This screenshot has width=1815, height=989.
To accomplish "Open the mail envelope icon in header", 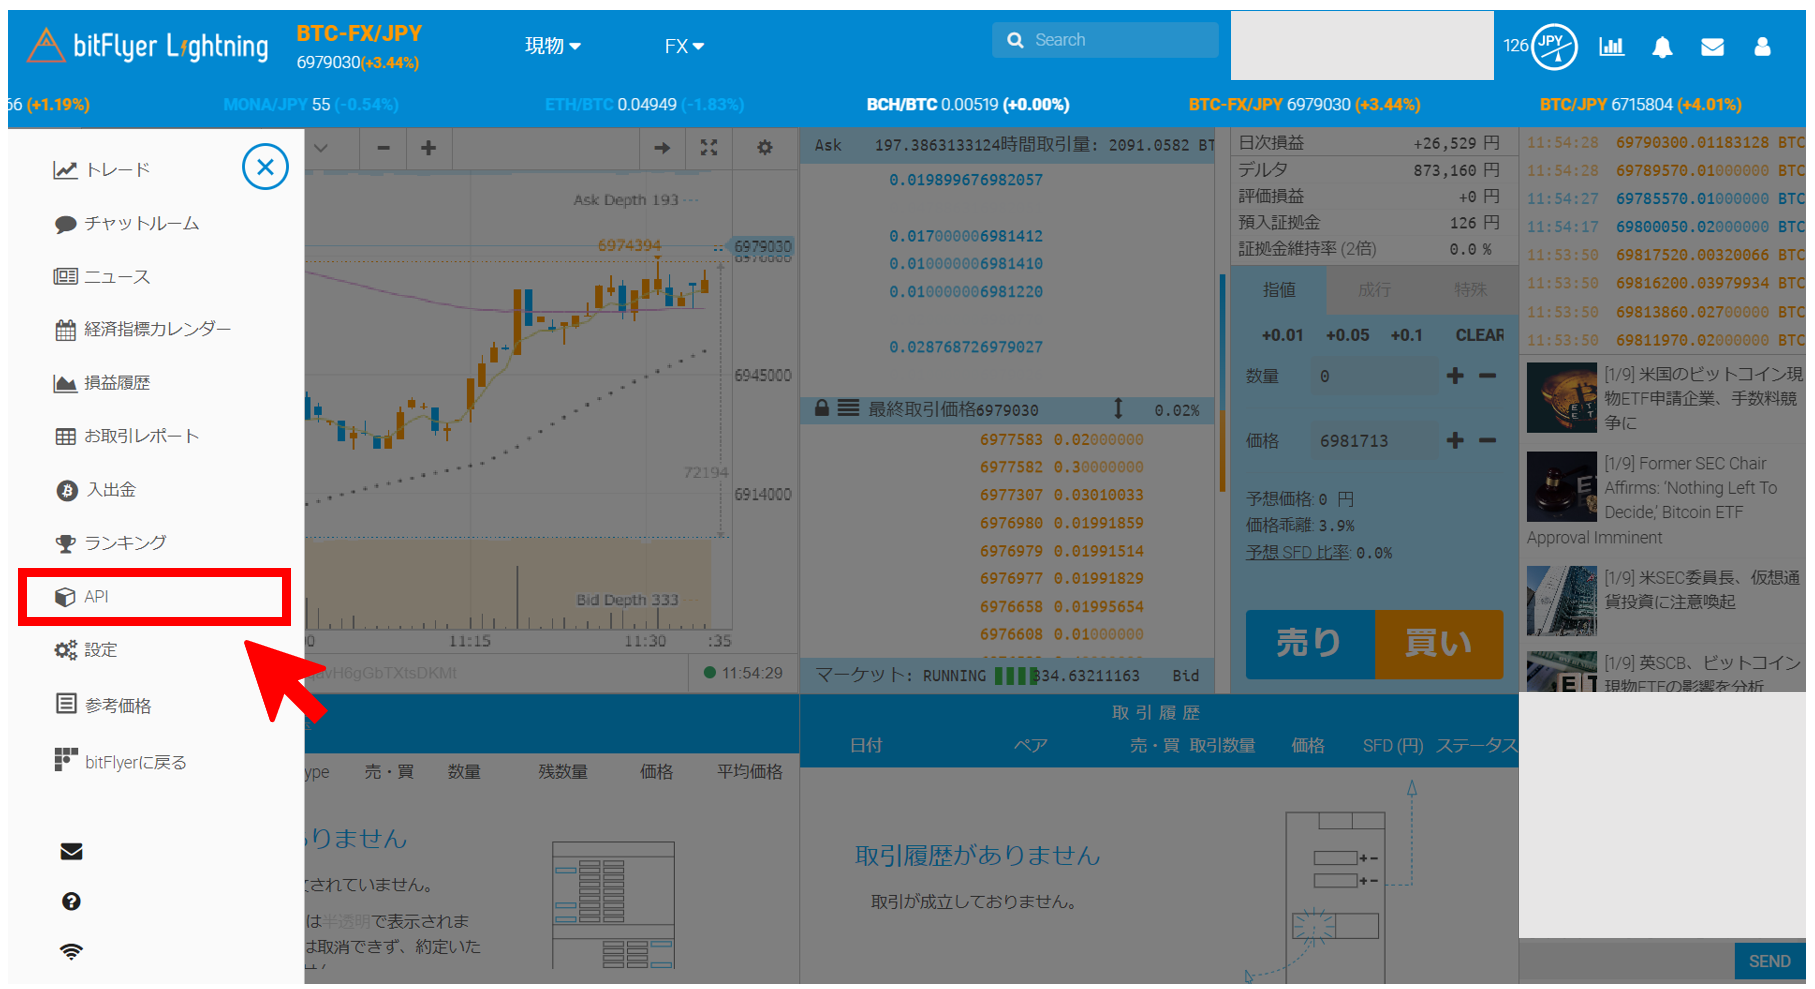I will [1712, 47].
